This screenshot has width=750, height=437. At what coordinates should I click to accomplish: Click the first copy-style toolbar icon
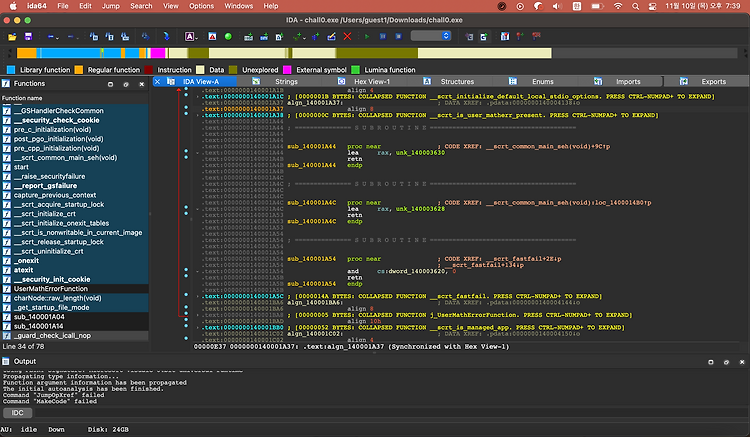pos(94,36)
